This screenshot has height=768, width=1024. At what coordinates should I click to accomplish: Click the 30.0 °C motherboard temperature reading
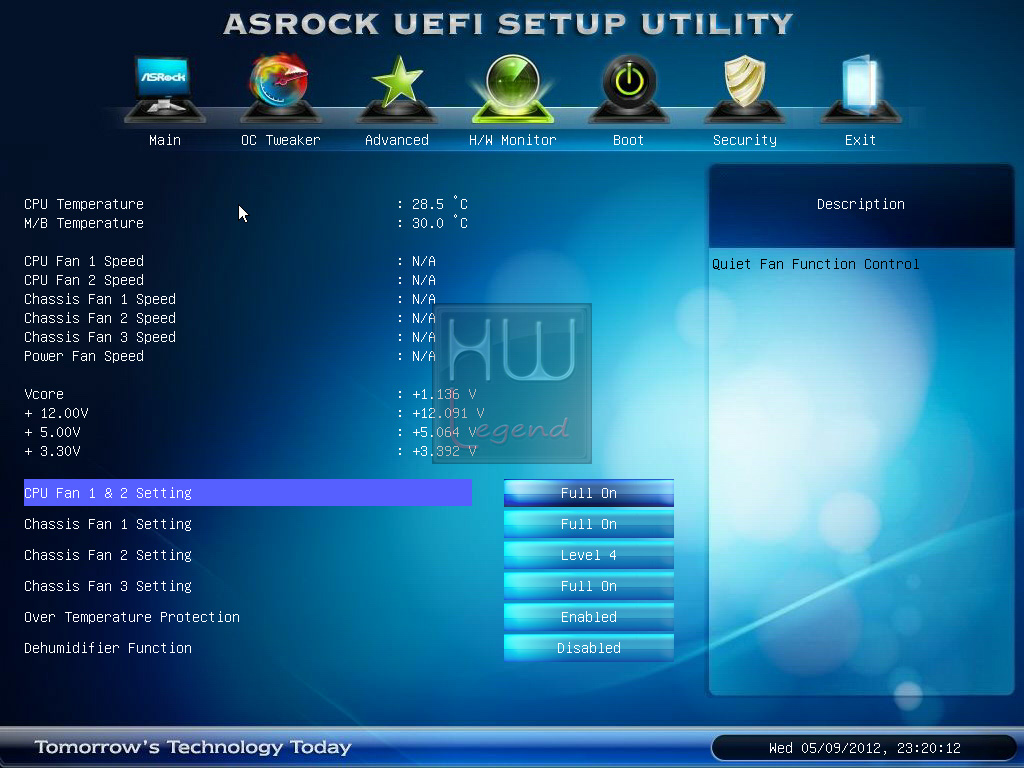(x=440, y=223)
